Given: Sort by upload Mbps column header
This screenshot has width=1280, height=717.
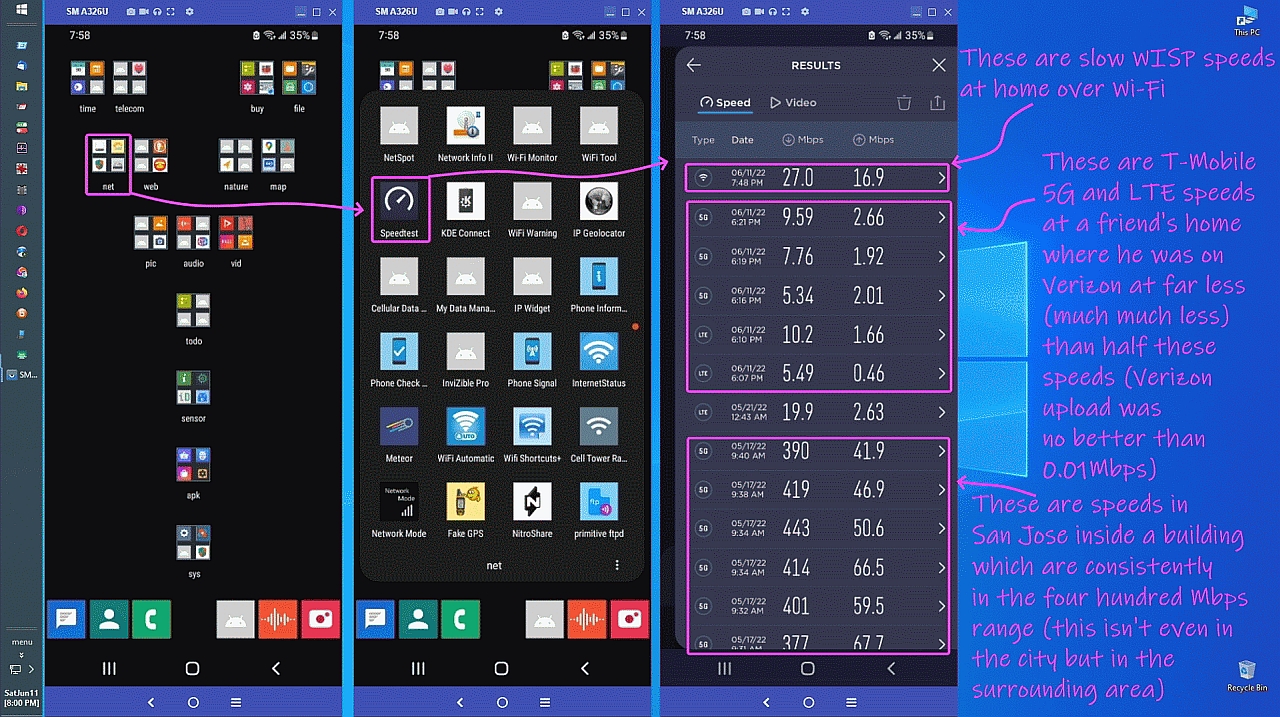Looking at the screenshot, I should click(873, 140).
